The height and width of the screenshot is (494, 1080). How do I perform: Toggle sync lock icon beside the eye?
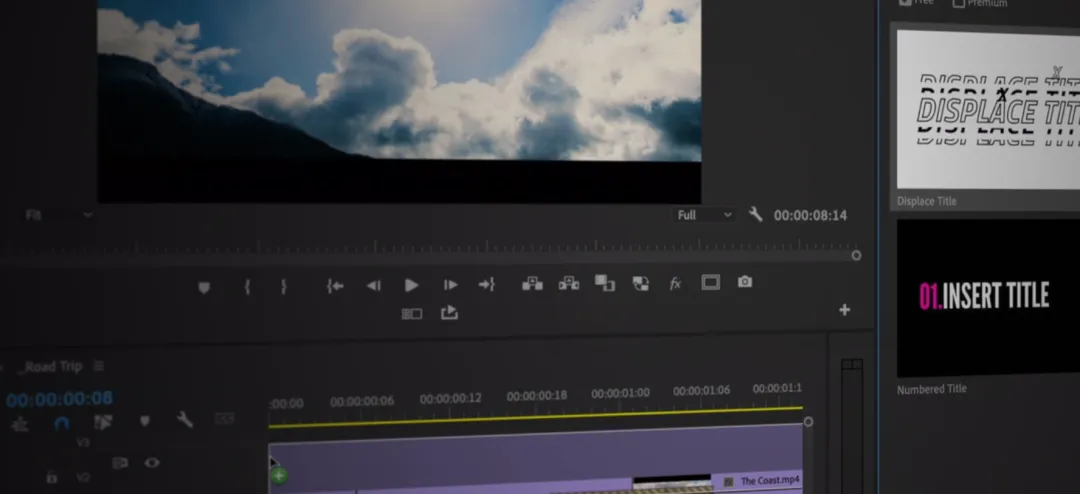[120, 463]
